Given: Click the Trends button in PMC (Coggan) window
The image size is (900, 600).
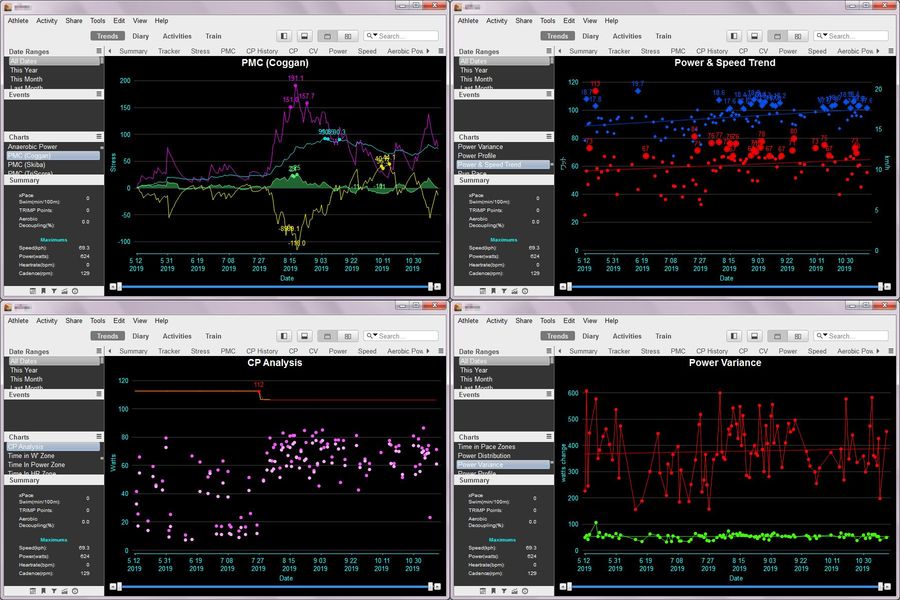Looking at the screenshot, I should [107, 36].
